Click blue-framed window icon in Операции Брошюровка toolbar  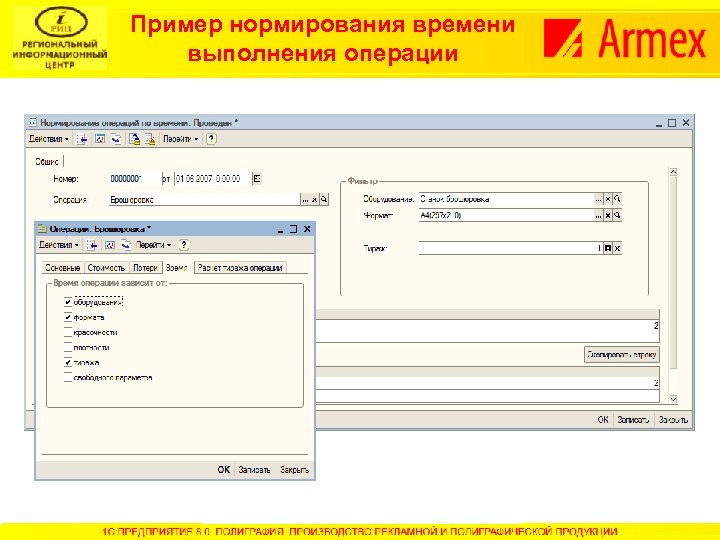[x=109, y=245]
